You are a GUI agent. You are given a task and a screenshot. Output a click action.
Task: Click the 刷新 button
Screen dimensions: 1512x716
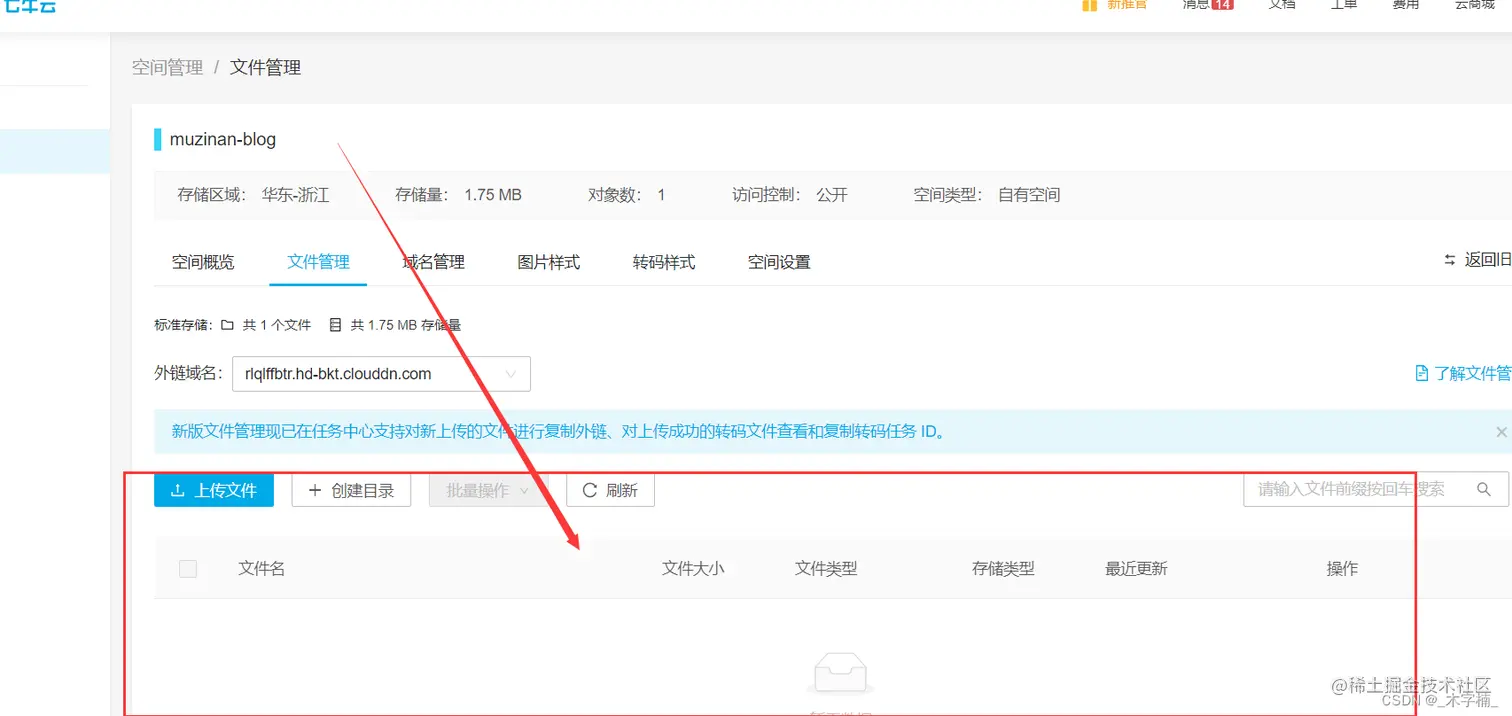tap(610, 491)
